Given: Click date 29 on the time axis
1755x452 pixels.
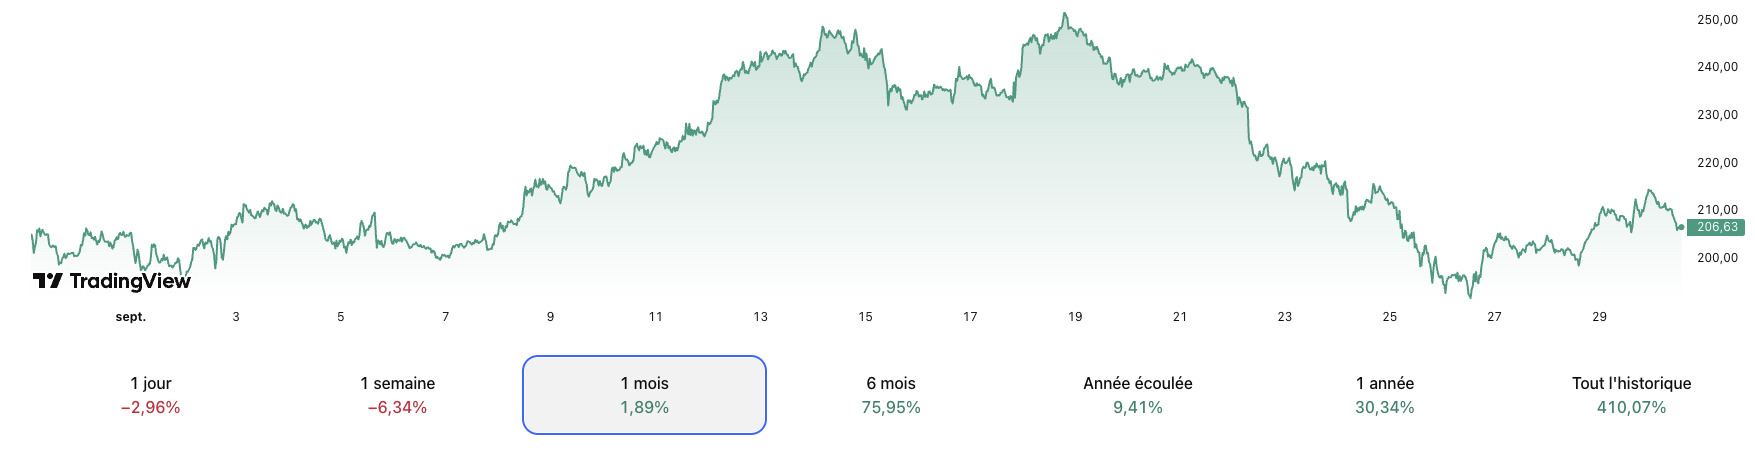Looking at the screenshot, I should pyautogui.click(x=1599, y=317).
